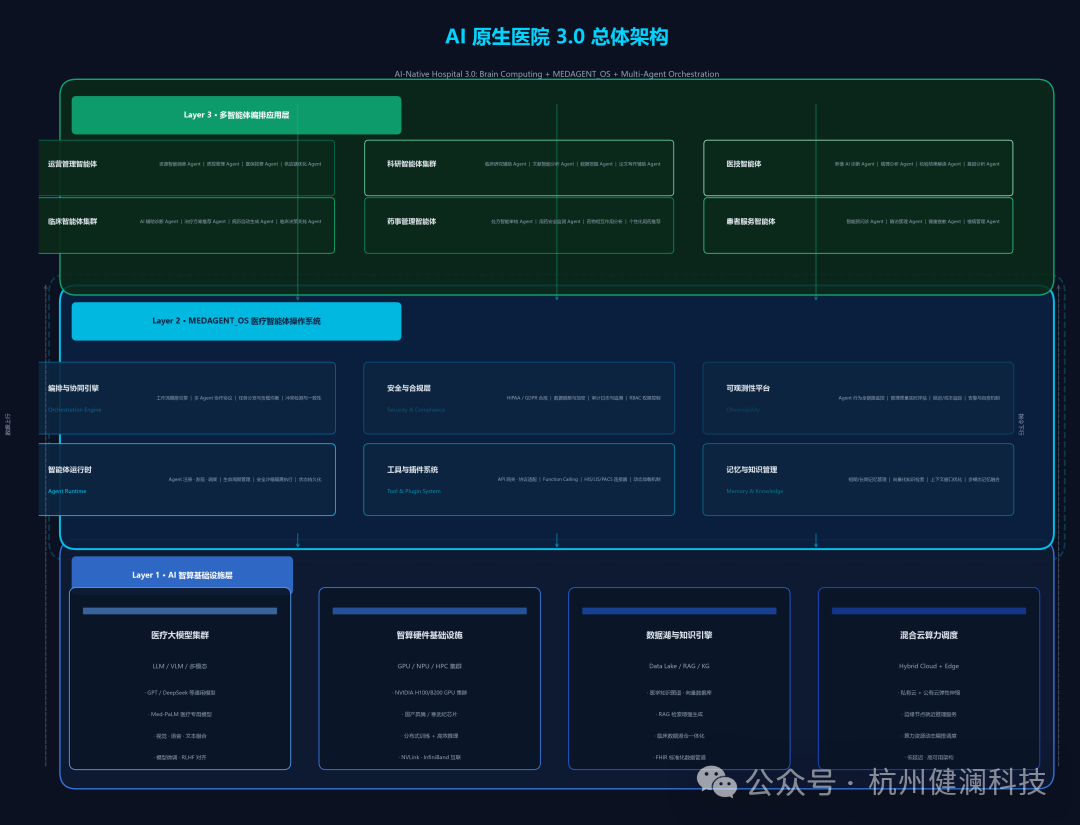Click the HIS/LIS/PACS 连接器 text
The height and width of the screenshot is (825, 1080).
tap(606, 479)
